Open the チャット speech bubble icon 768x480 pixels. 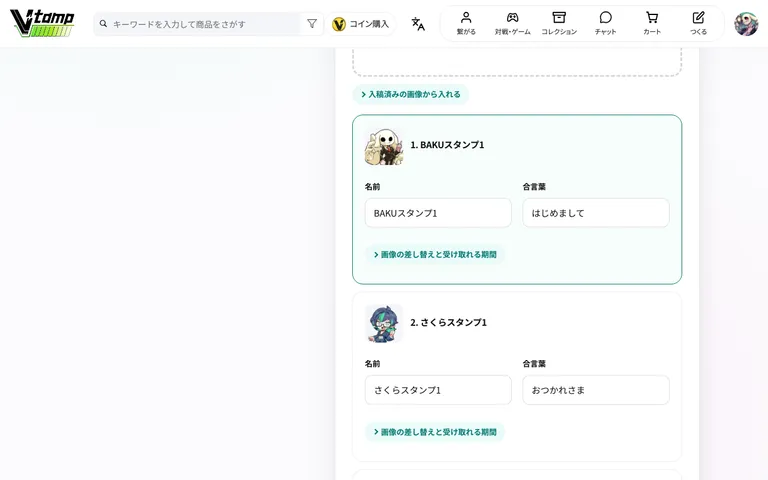pos(605,18)
